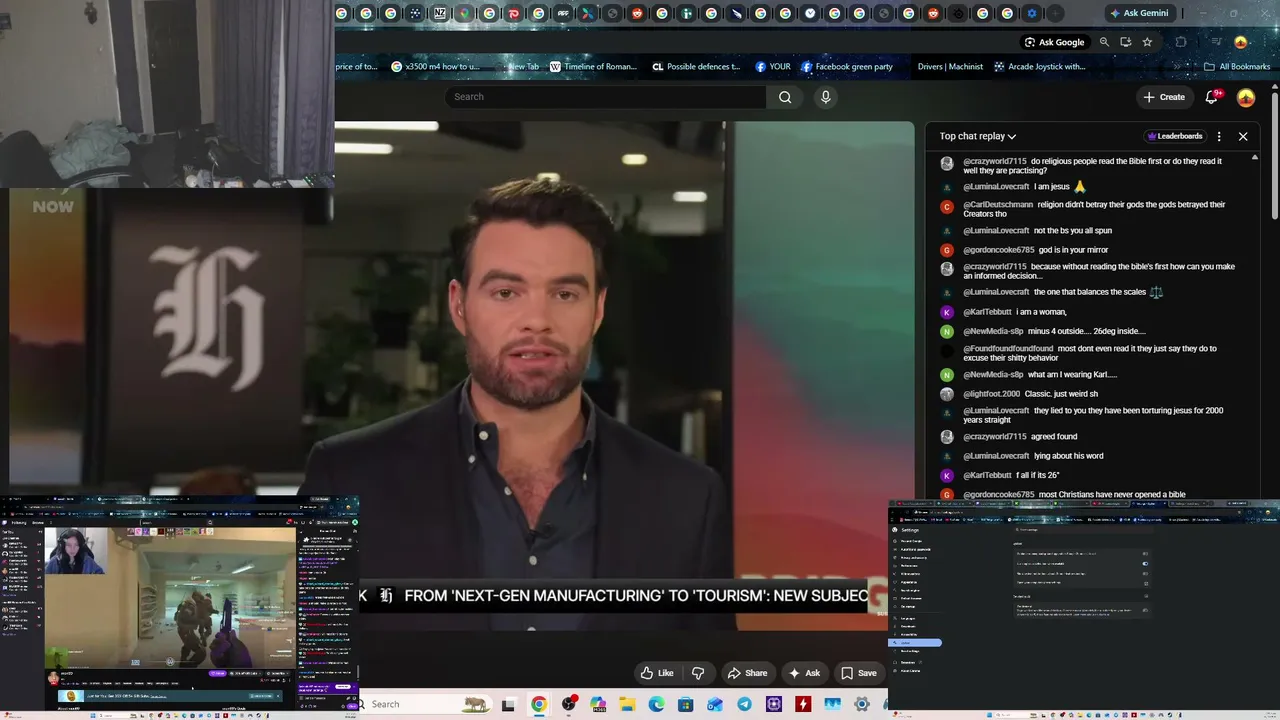Open File Explorer from the taskbar
Viewport: 1280px width, 720px height.
tap(627, 704)
